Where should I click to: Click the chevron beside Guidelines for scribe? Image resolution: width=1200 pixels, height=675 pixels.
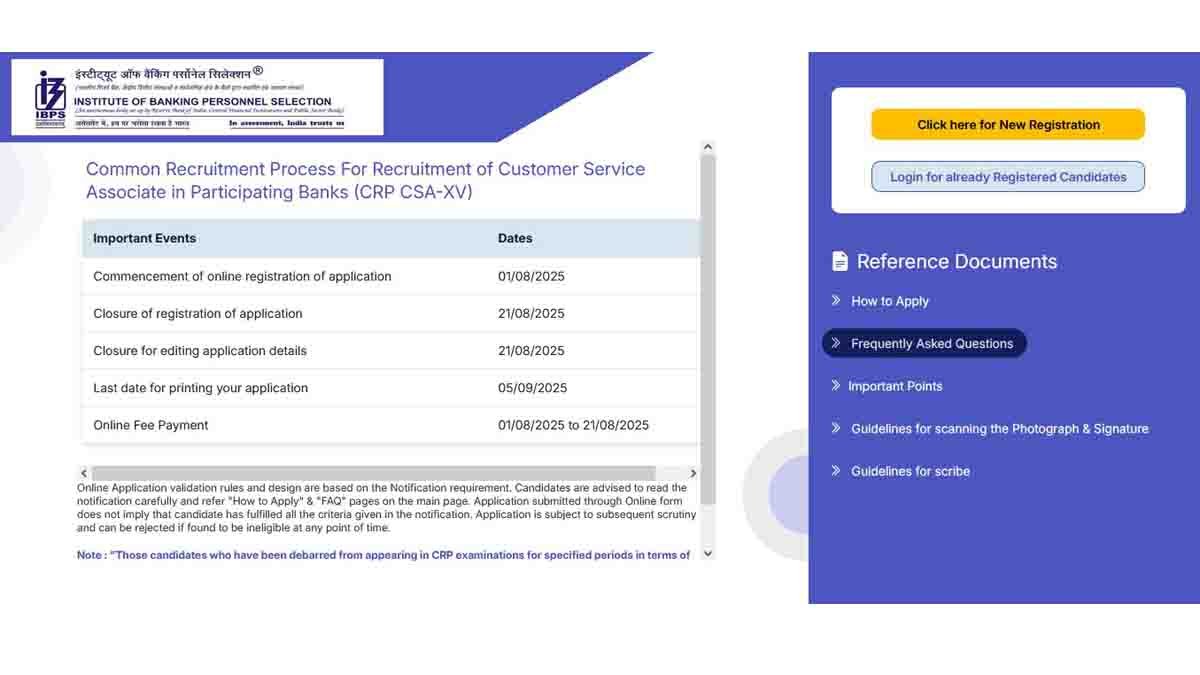coord(836,470)
